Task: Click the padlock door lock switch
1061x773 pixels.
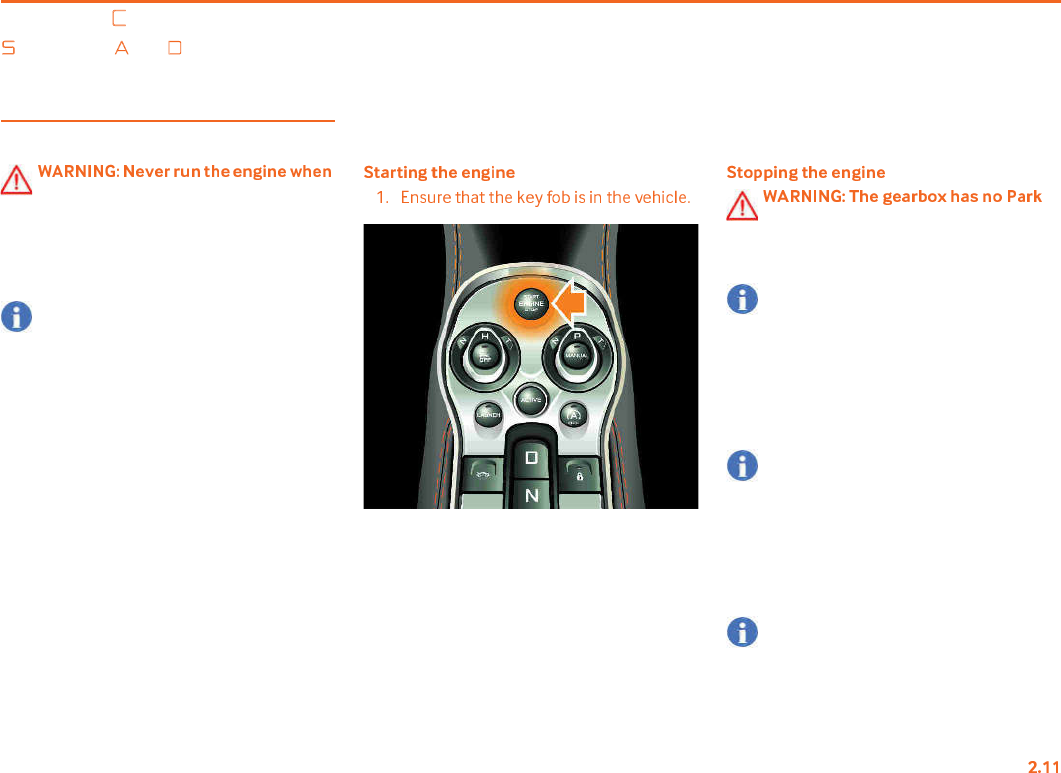Action: tap(580, 474)
